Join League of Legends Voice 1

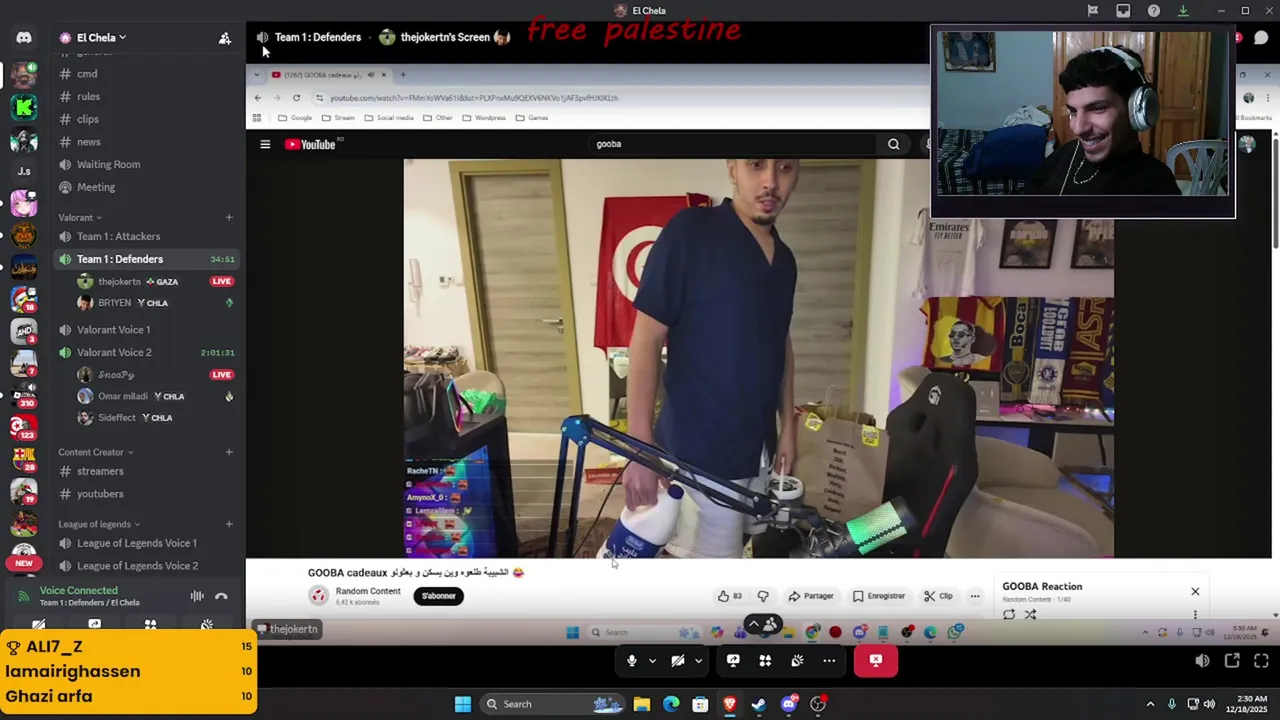click(x=137, y=543)
